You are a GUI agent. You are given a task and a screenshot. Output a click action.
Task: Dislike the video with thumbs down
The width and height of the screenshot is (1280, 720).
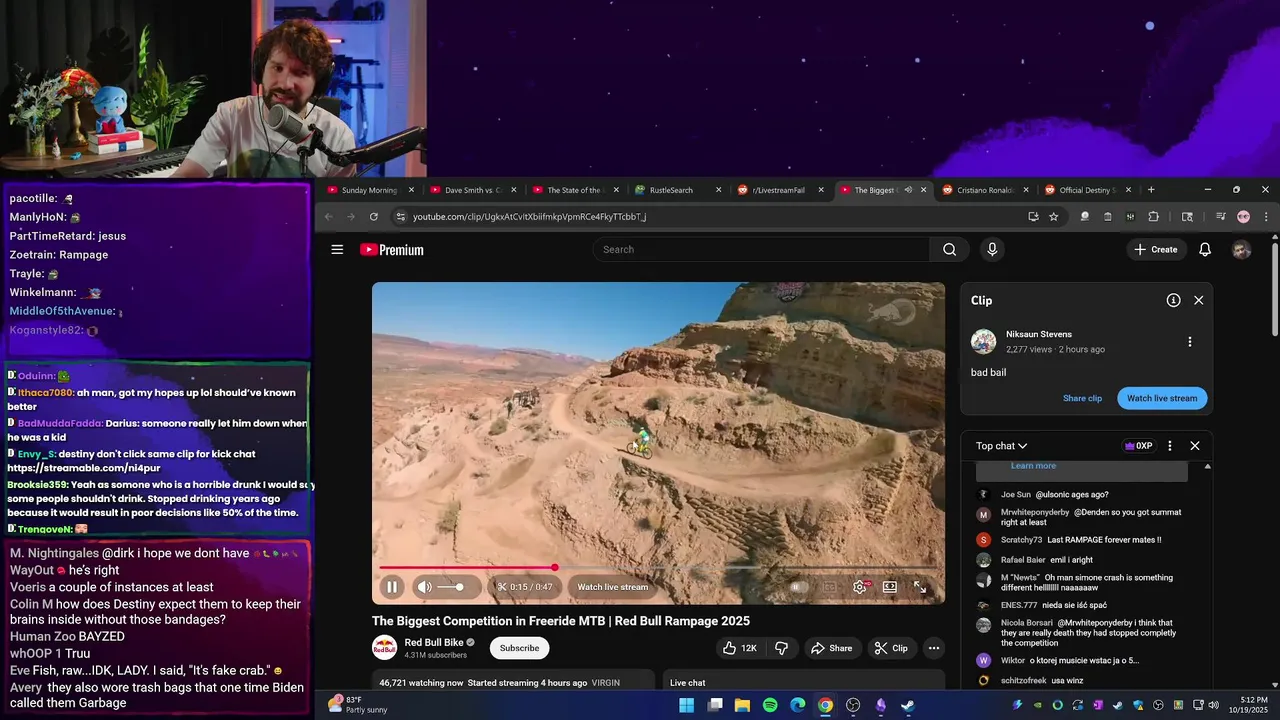coord(782,648)
